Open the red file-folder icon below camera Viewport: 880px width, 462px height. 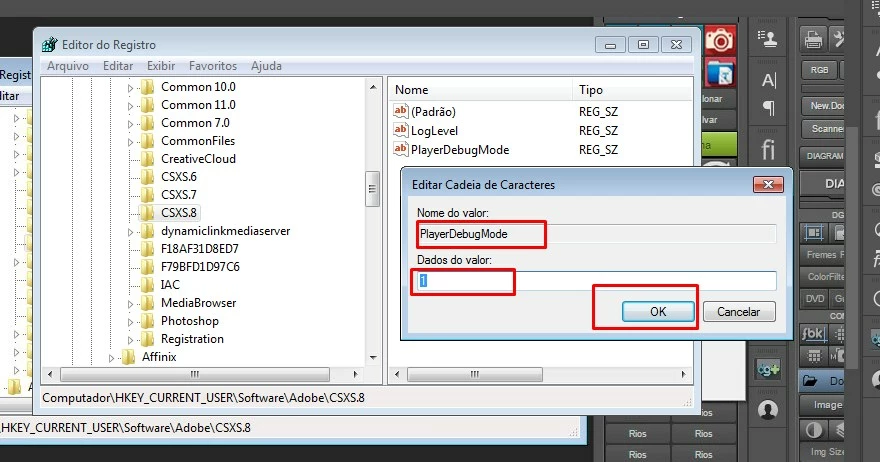720,73
